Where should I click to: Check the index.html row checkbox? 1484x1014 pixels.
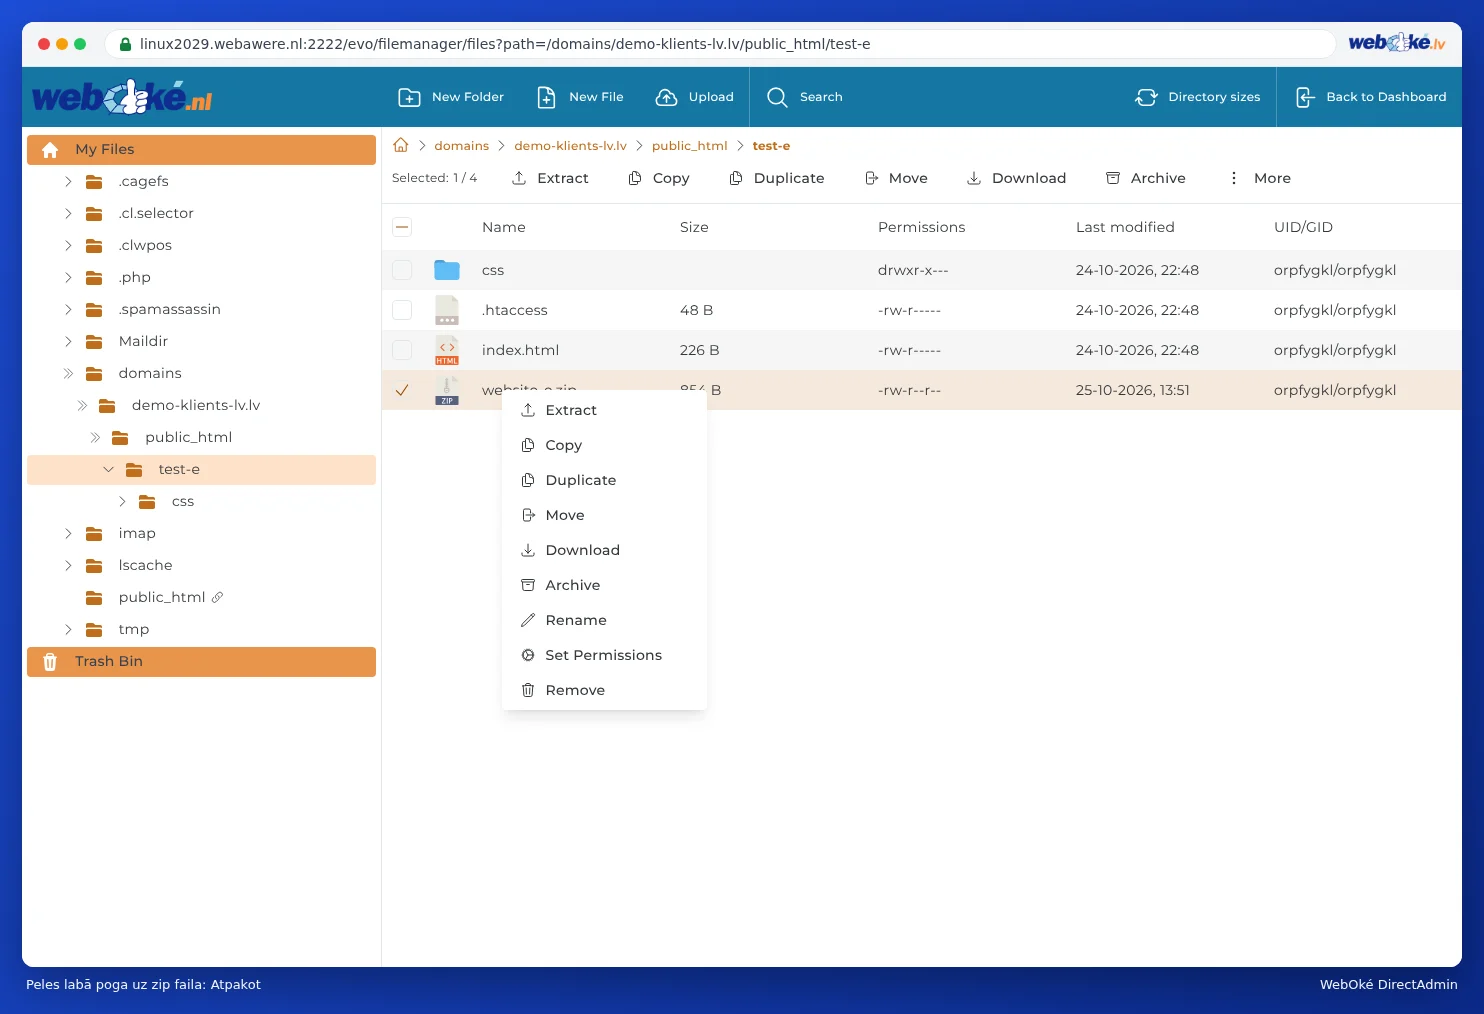pos(402,350)
